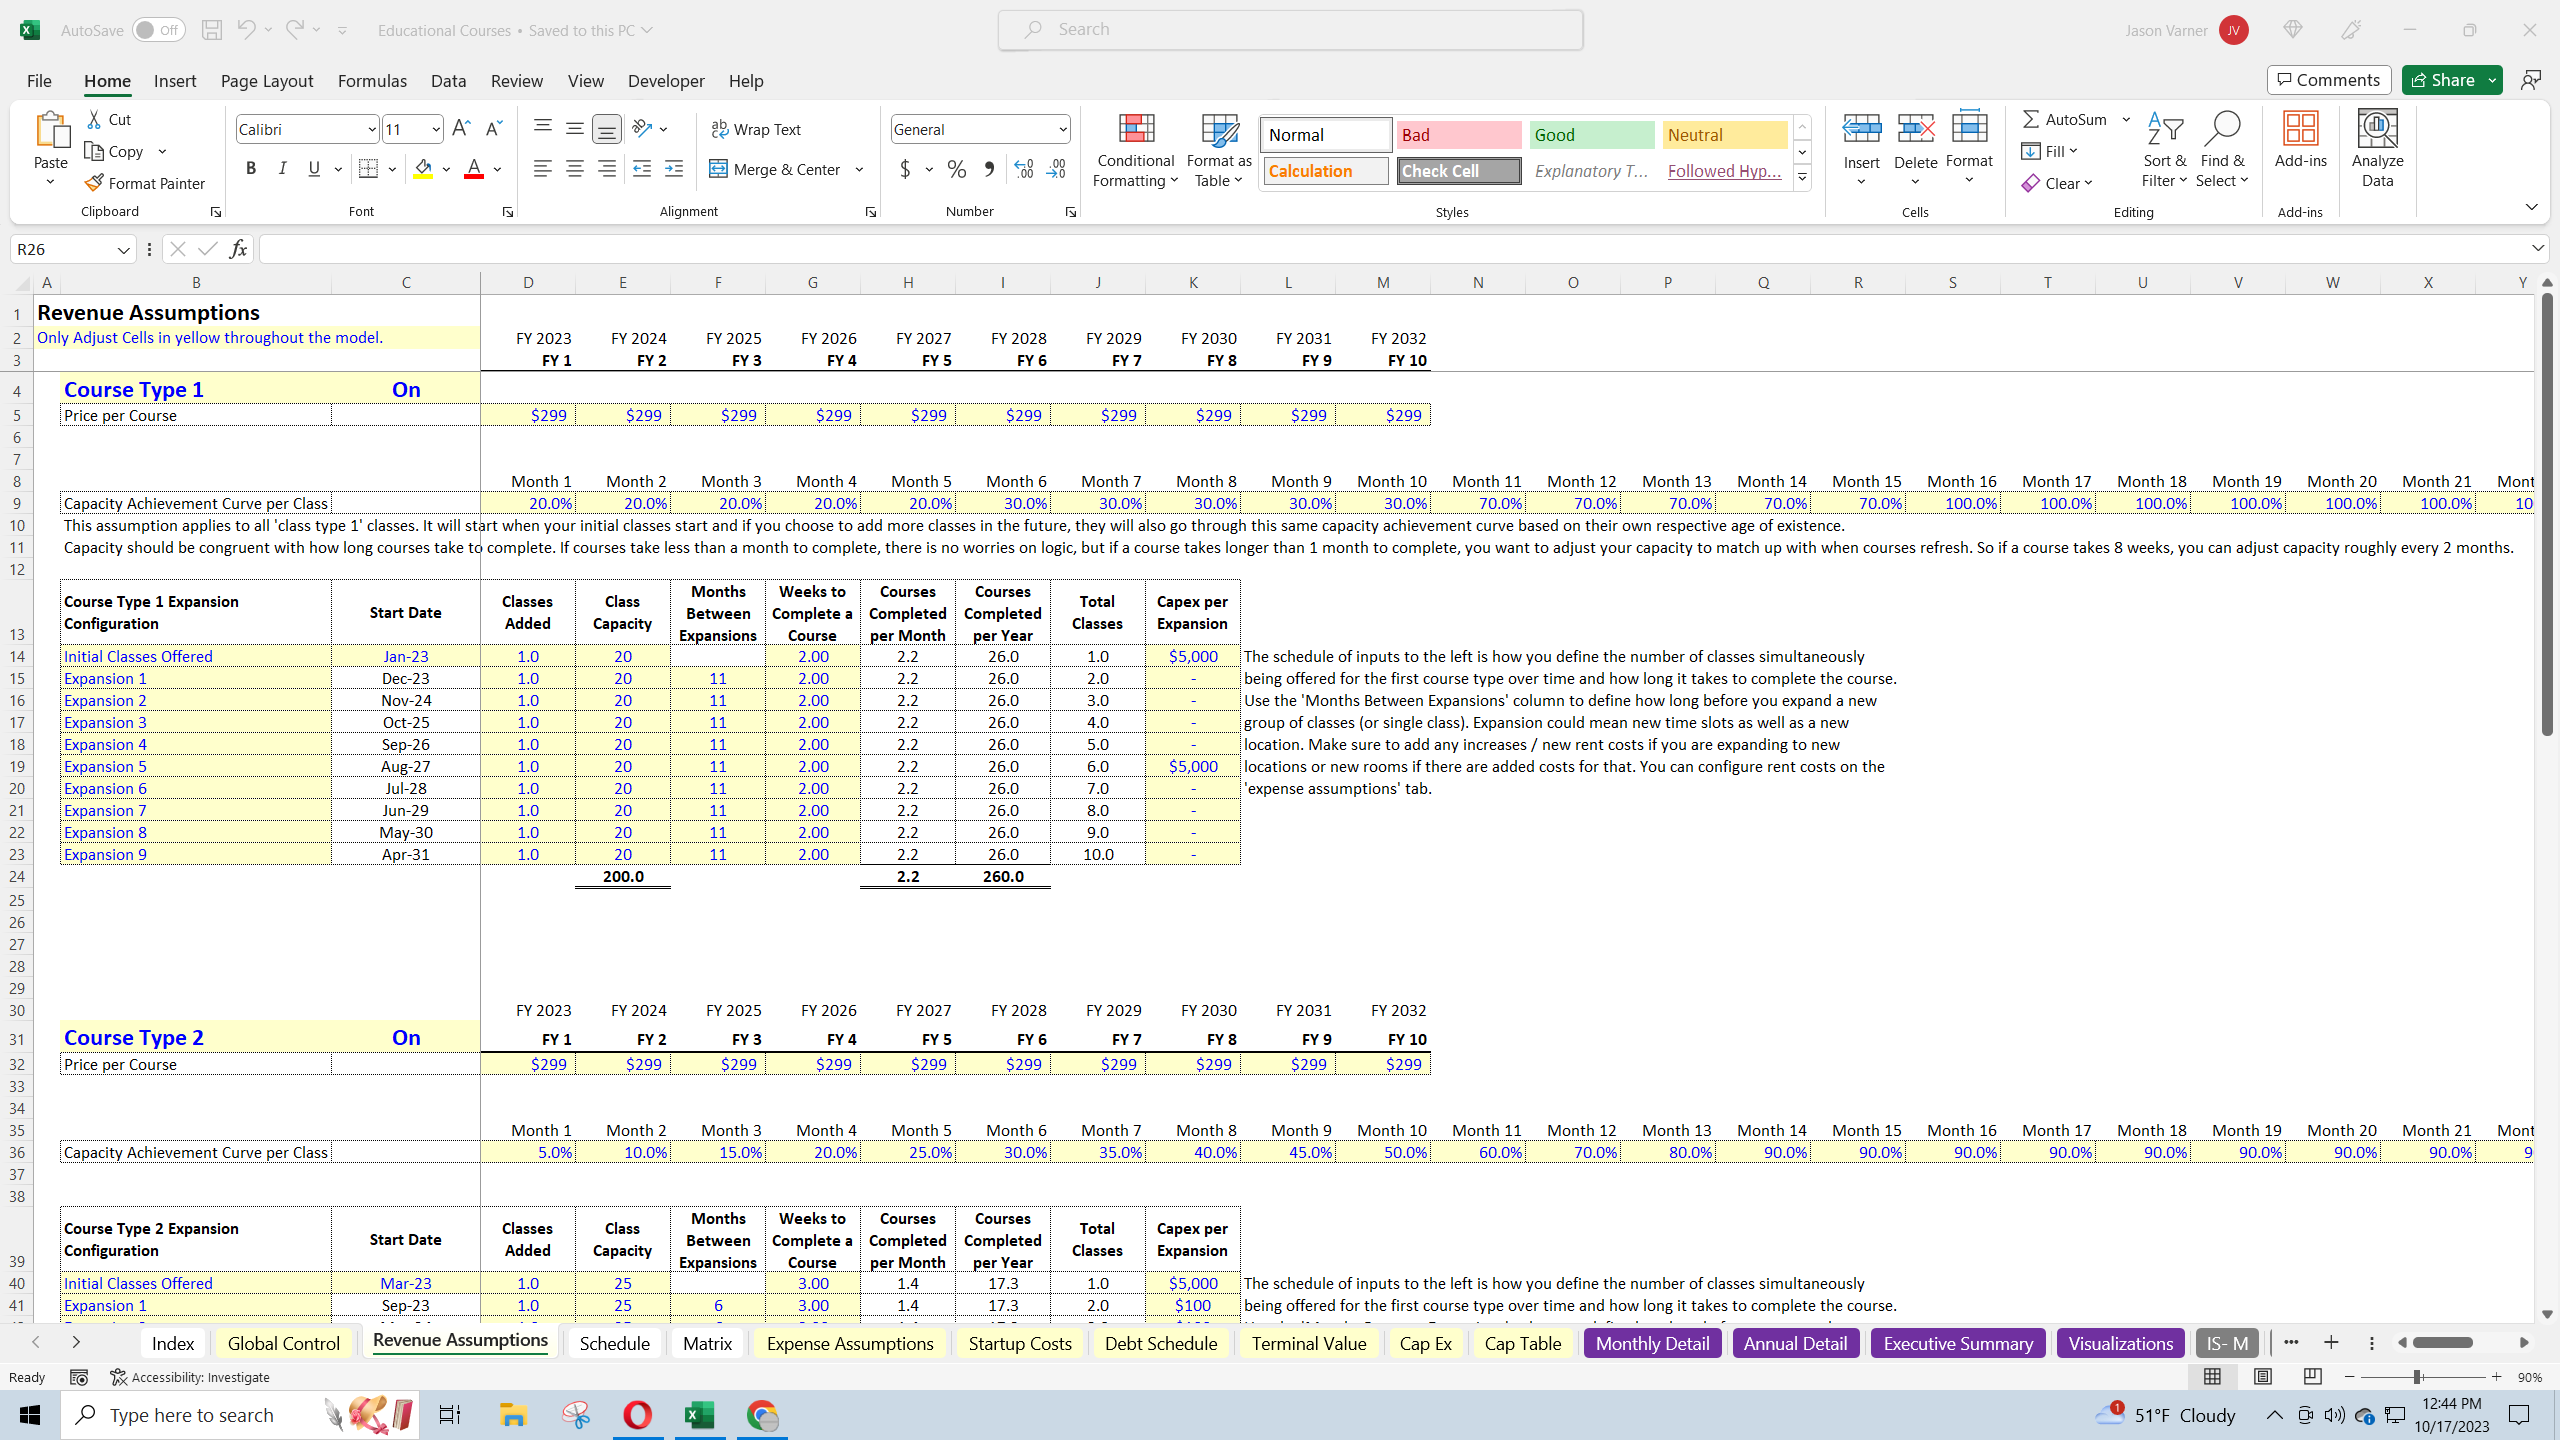Toggle the AutoSave switch

coord(158,30)
